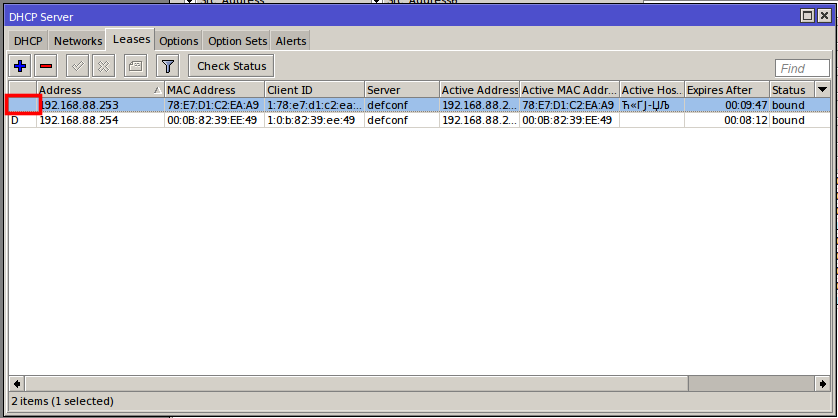This screenshot has height=418, width=838.
Task: Sort by MAC Address column header
Action: [x=214, y=90]
